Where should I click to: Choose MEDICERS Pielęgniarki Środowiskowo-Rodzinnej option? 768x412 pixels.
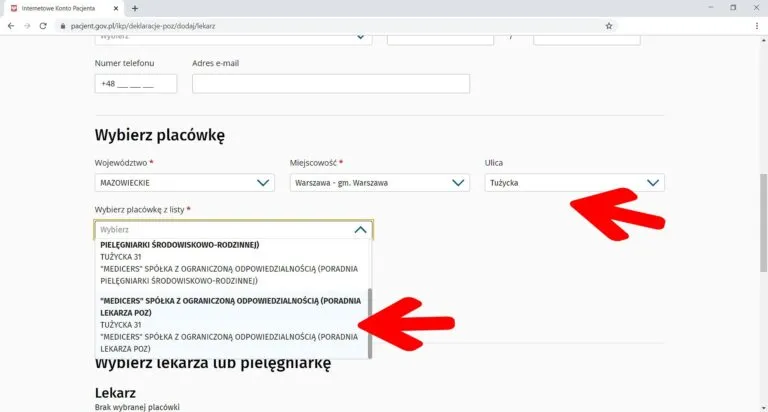(x=231, y=263)
